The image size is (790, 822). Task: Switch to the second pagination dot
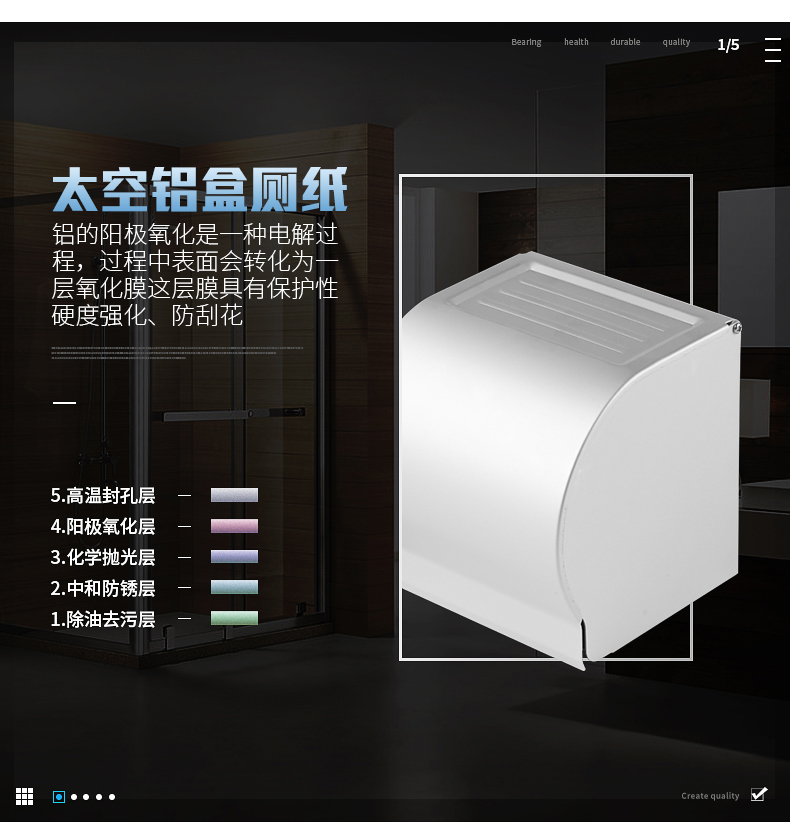point(74,797)
